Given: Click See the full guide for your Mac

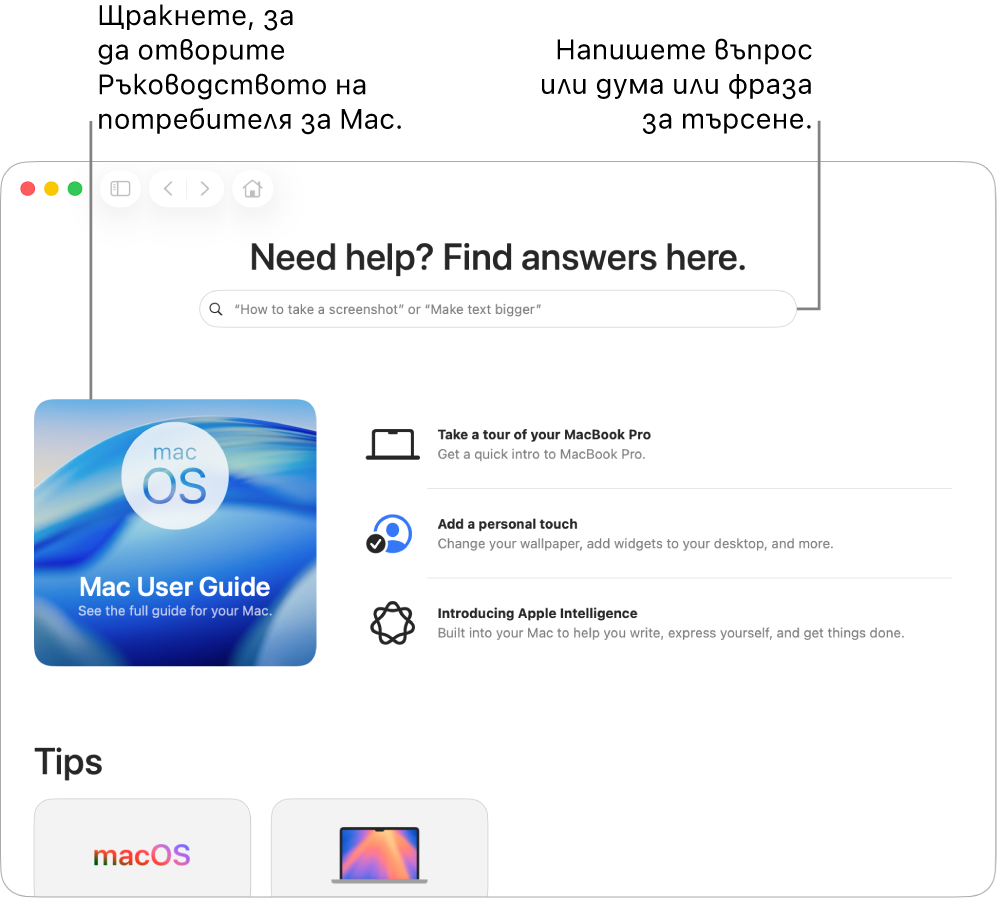Looking at the screenshot, I should [x=175, y=611].
